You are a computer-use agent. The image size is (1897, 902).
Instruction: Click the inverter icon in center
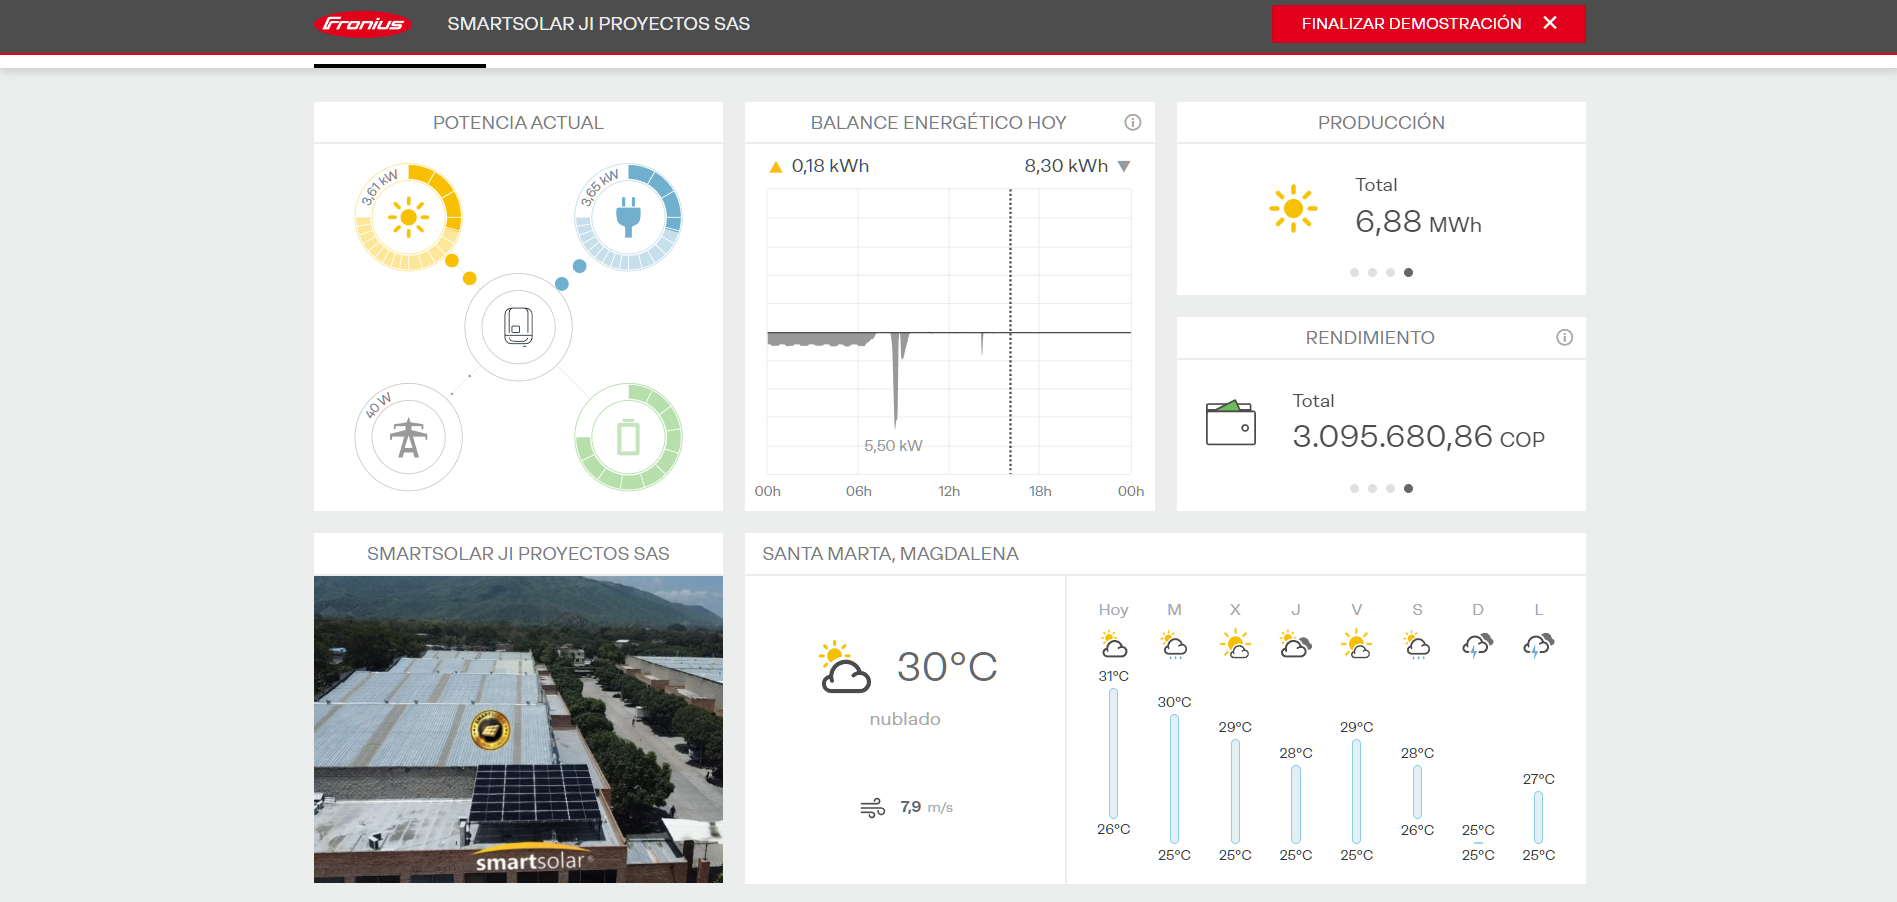(x=518, y=326)
